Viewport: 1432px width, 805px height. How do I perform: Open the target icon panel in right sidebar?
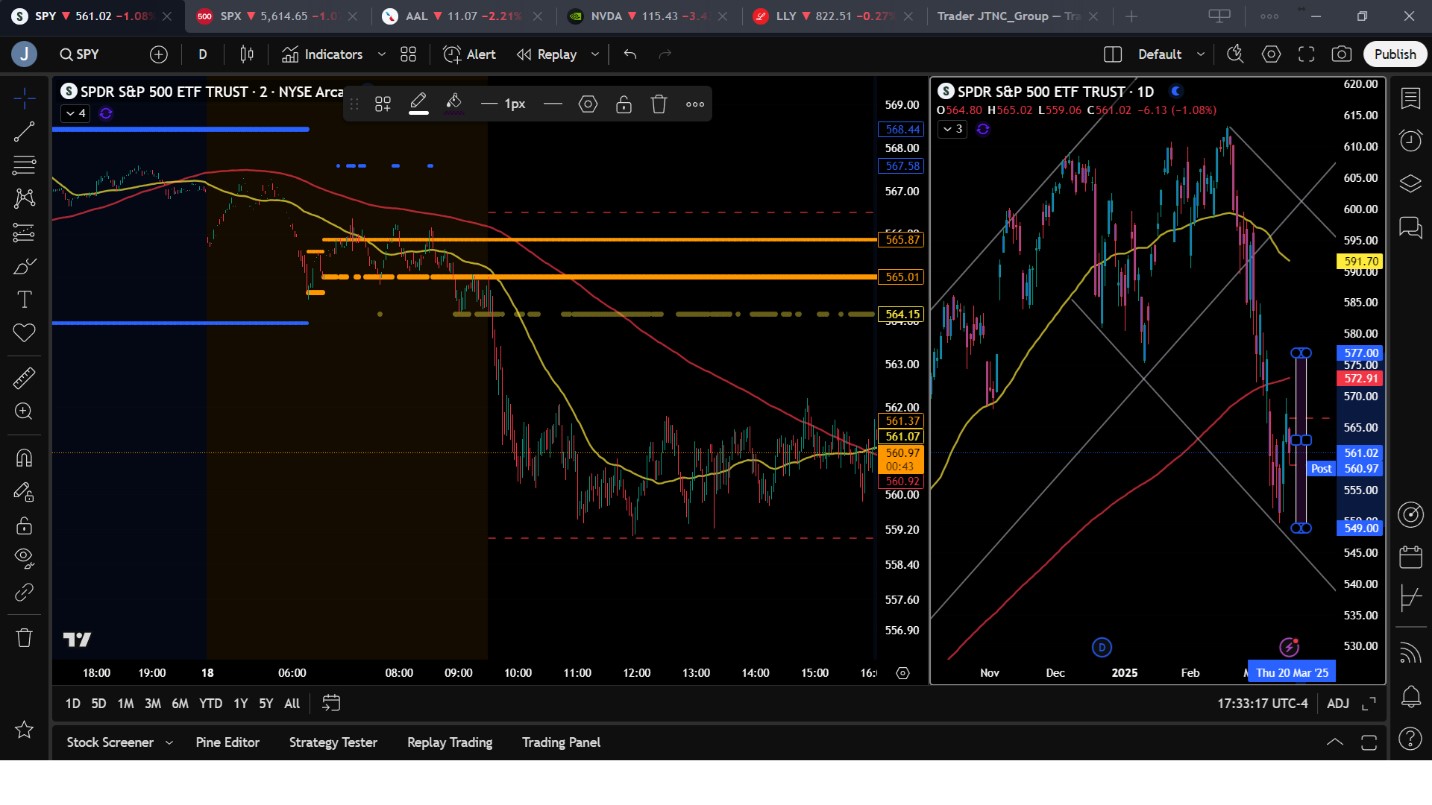tap(1411, 515)
